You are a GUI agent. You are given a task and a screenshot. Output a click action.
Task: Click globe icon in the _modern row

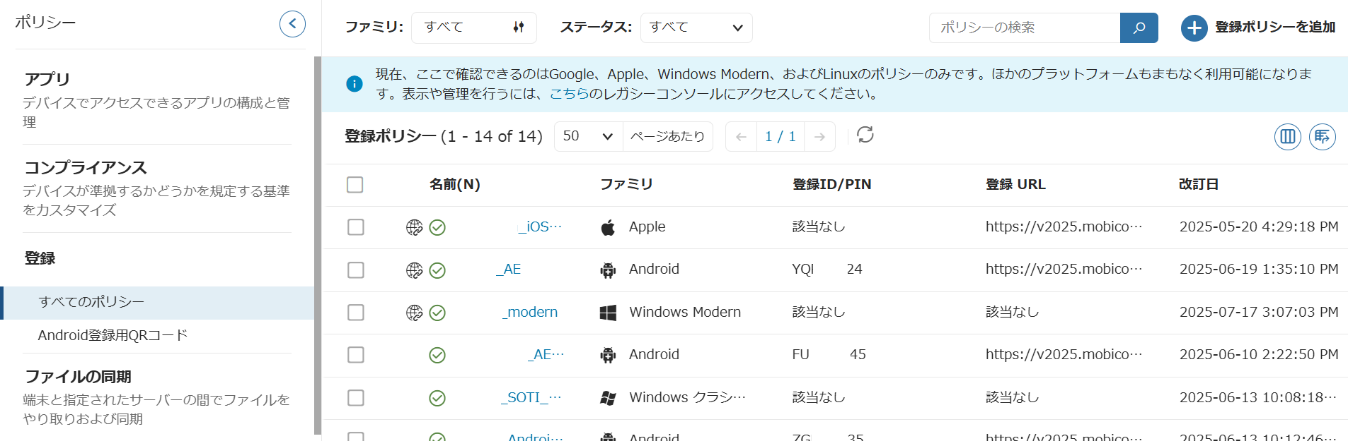414,312
